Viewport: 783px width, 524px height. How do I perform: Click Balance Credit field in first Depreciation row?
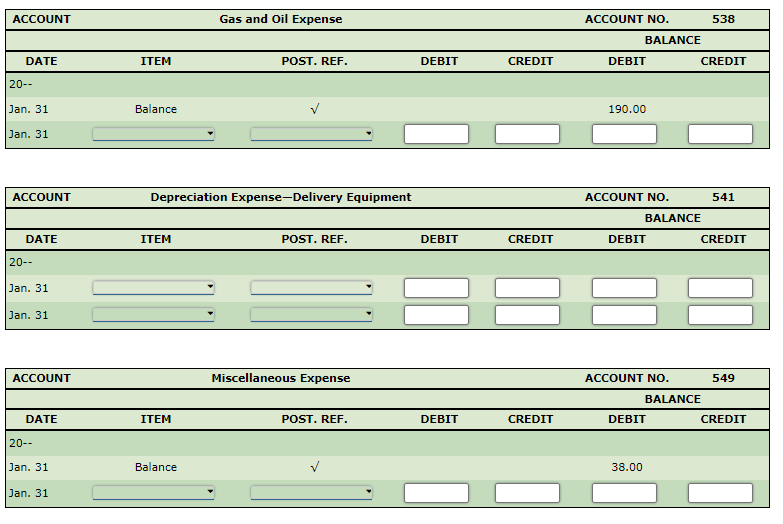click(720, 288)
